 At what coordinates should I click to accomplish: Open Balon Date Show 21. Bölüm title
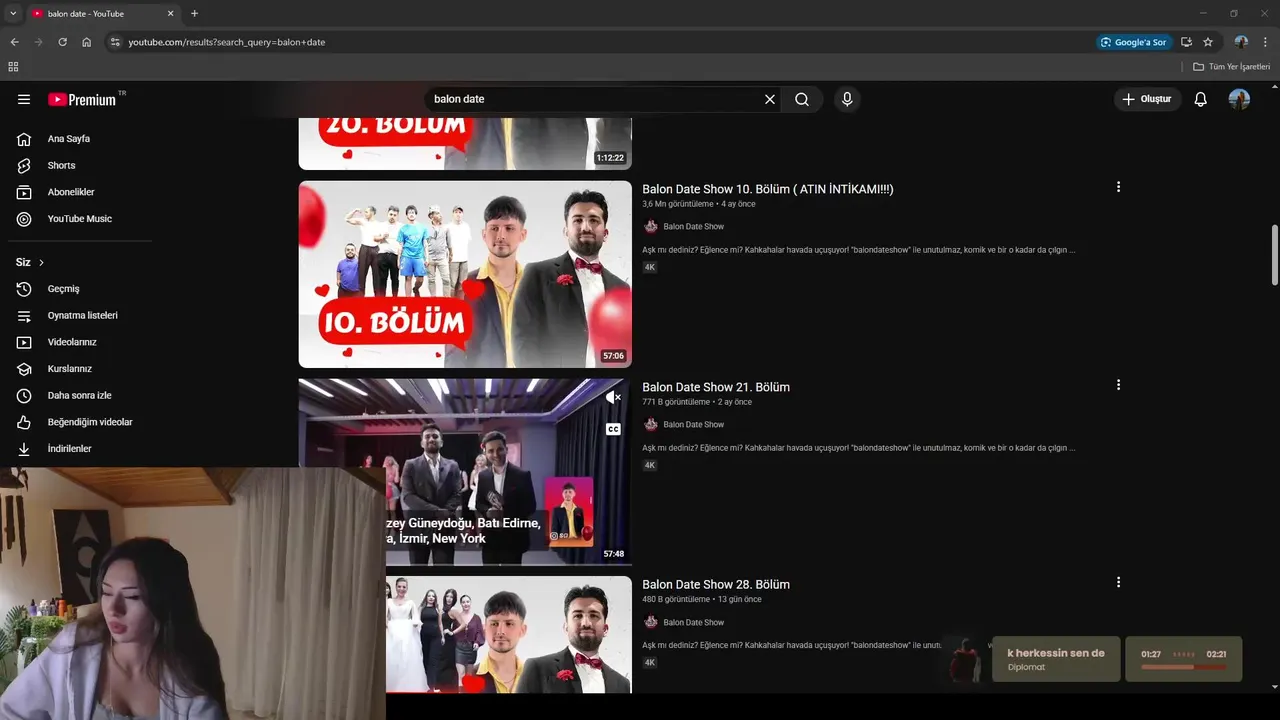tap(716, 387)
